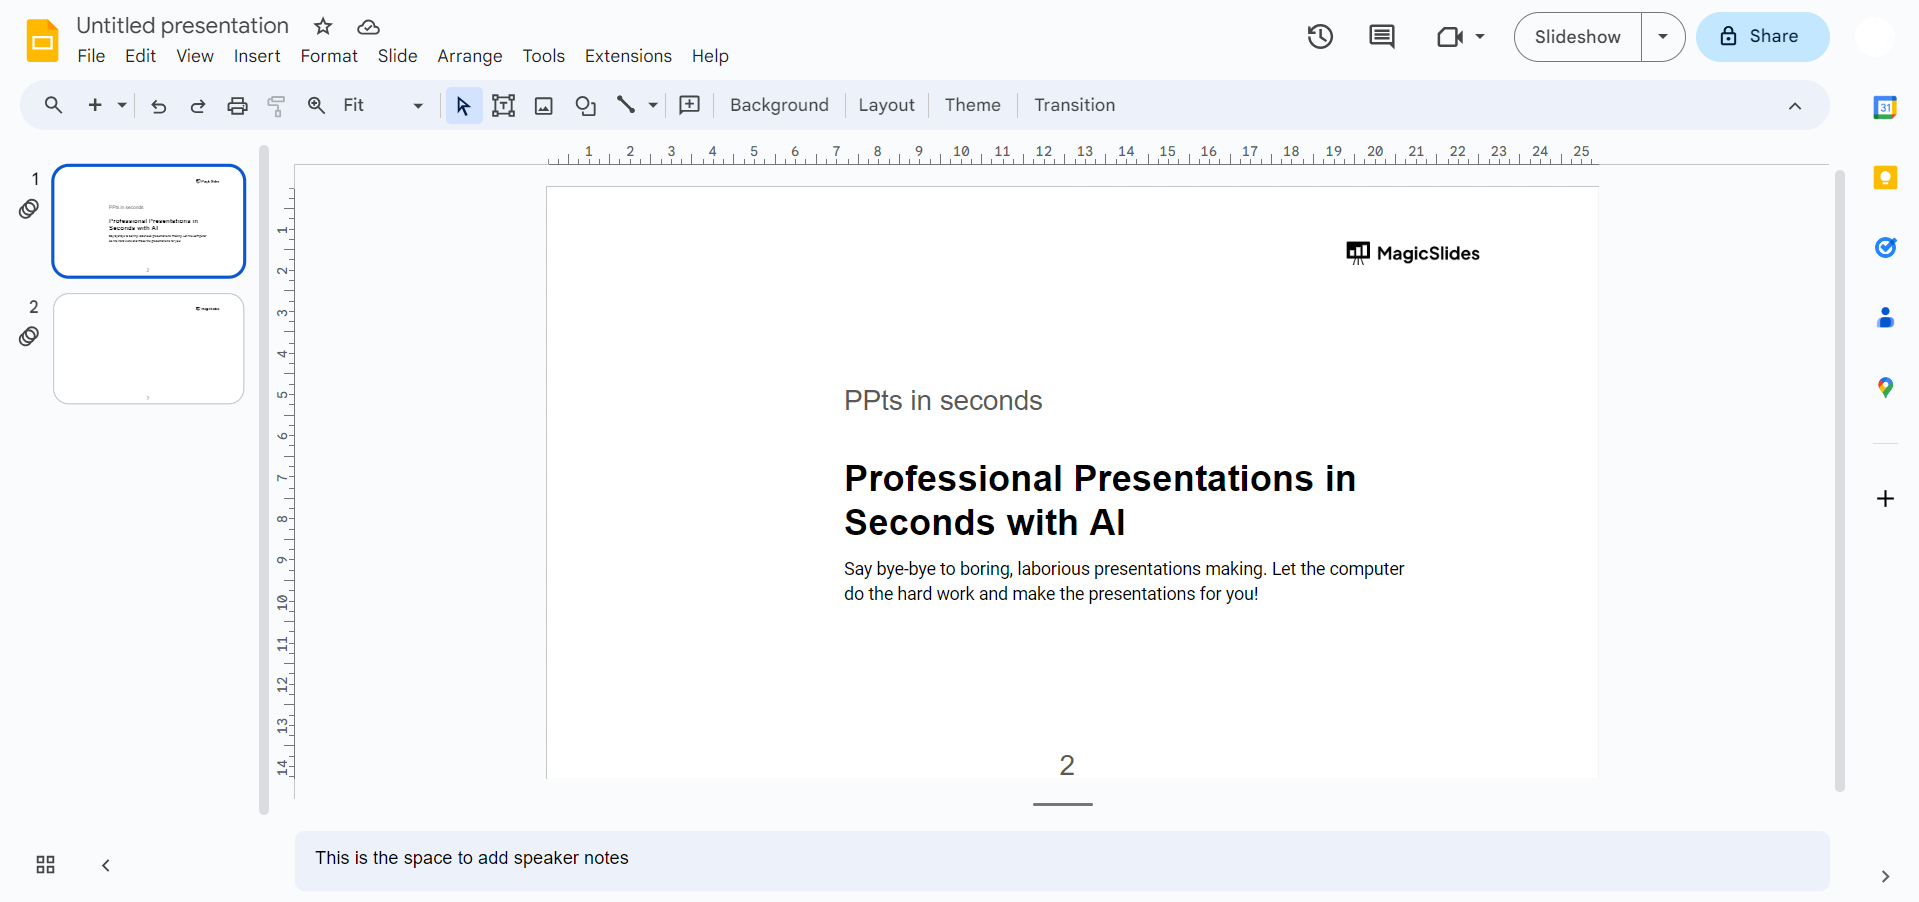Open the Arrange menu
Viewport: 1919px width, 902px height.
(x=469, y=56)
